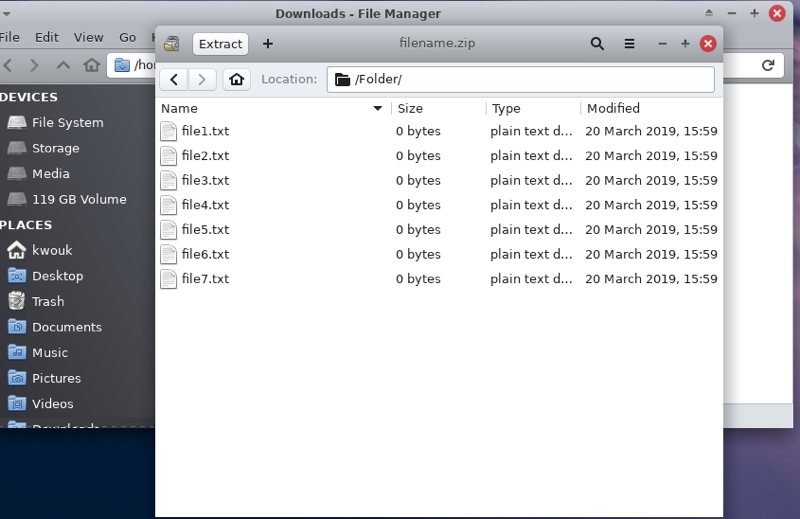Go to archive home folder icon
The width and height of the screenshot is (800, 519).
pyautogui.click(x=236, y=79)
